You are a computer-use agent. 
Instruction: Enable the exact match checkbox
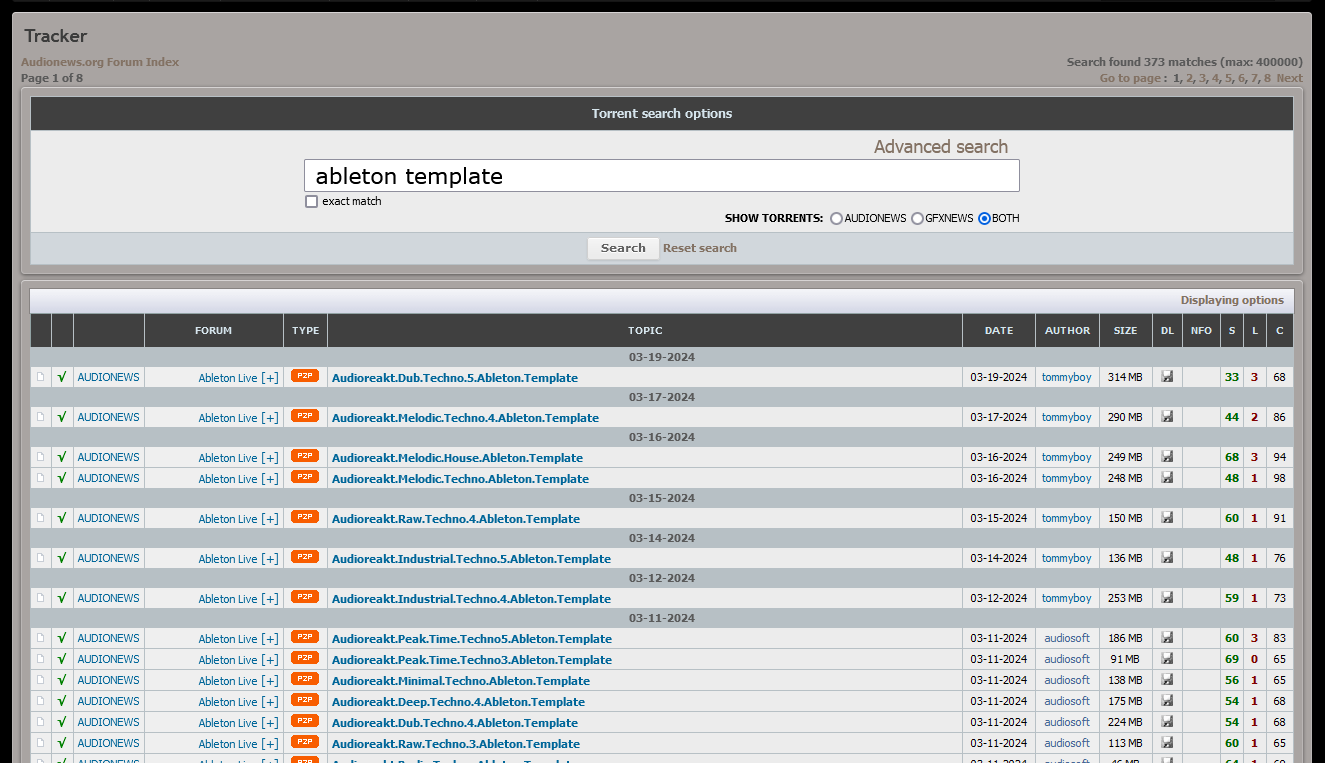pos(312,202)
